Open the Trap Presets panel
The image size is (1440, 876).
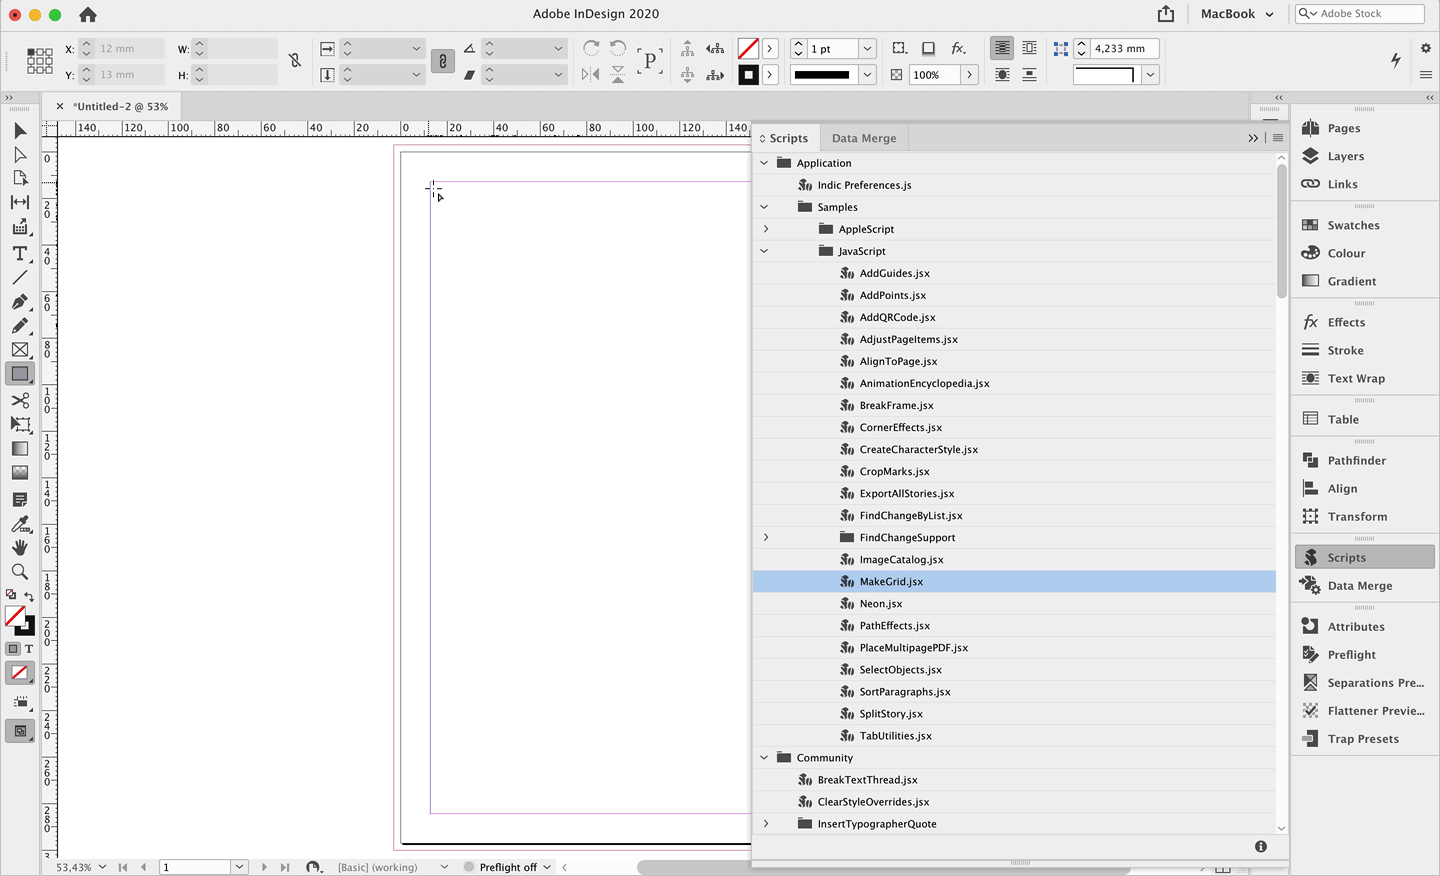(x=1364, y=739)
